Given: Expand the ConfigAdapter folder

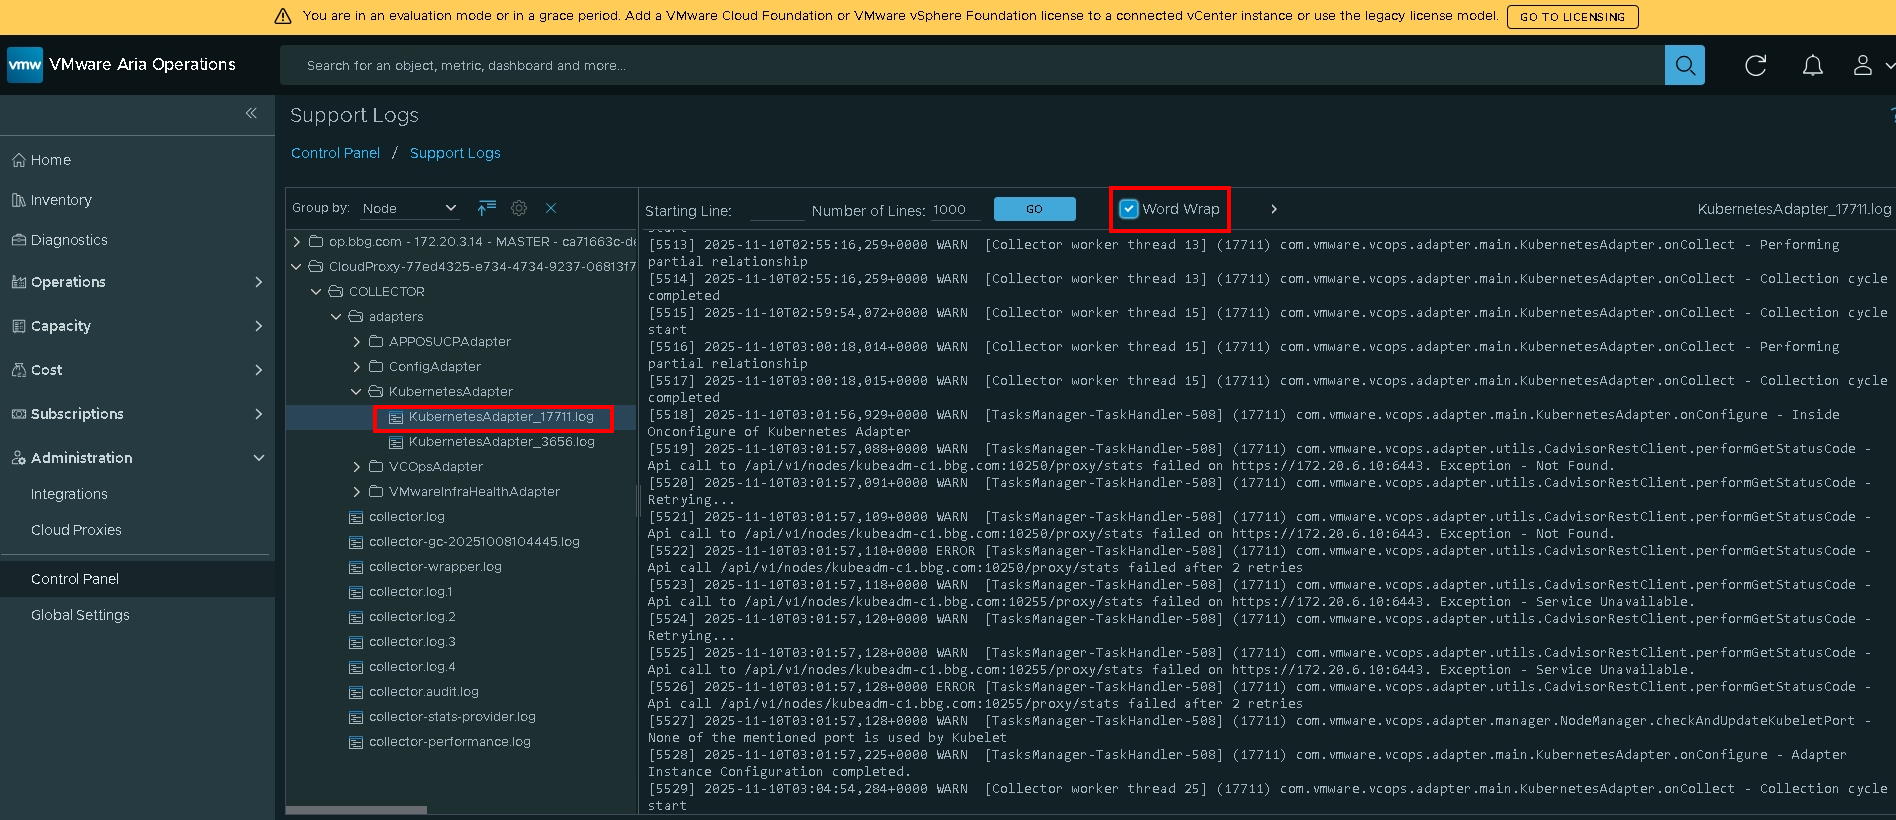Looking at the screenshot, I should (x=356, y=367).
